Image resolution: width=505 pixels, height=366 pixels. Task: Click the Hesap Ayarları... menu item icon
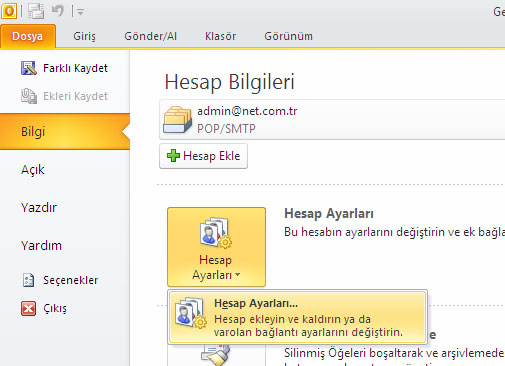(x=191, y=313)
